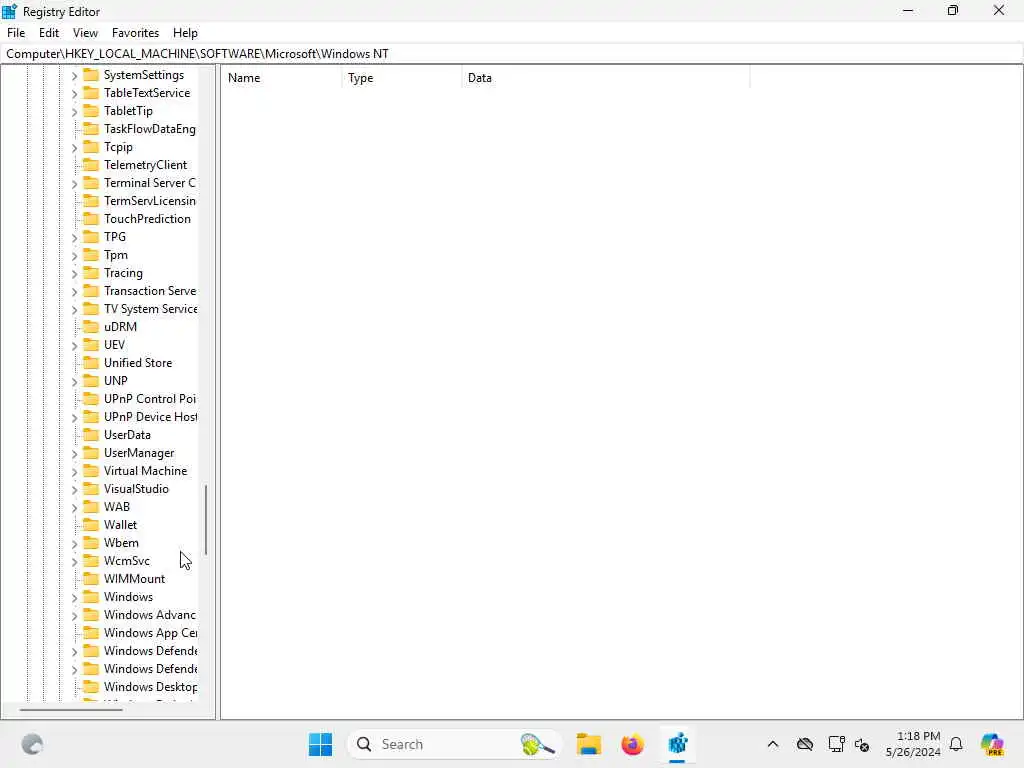The image size is (1024, 768).
Task: Expand the Windows key
Action: coord(74,598)
